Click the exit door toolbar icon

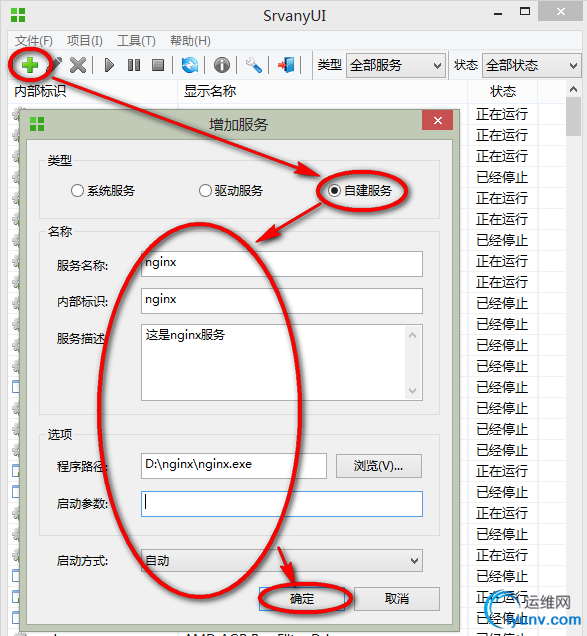286,65
